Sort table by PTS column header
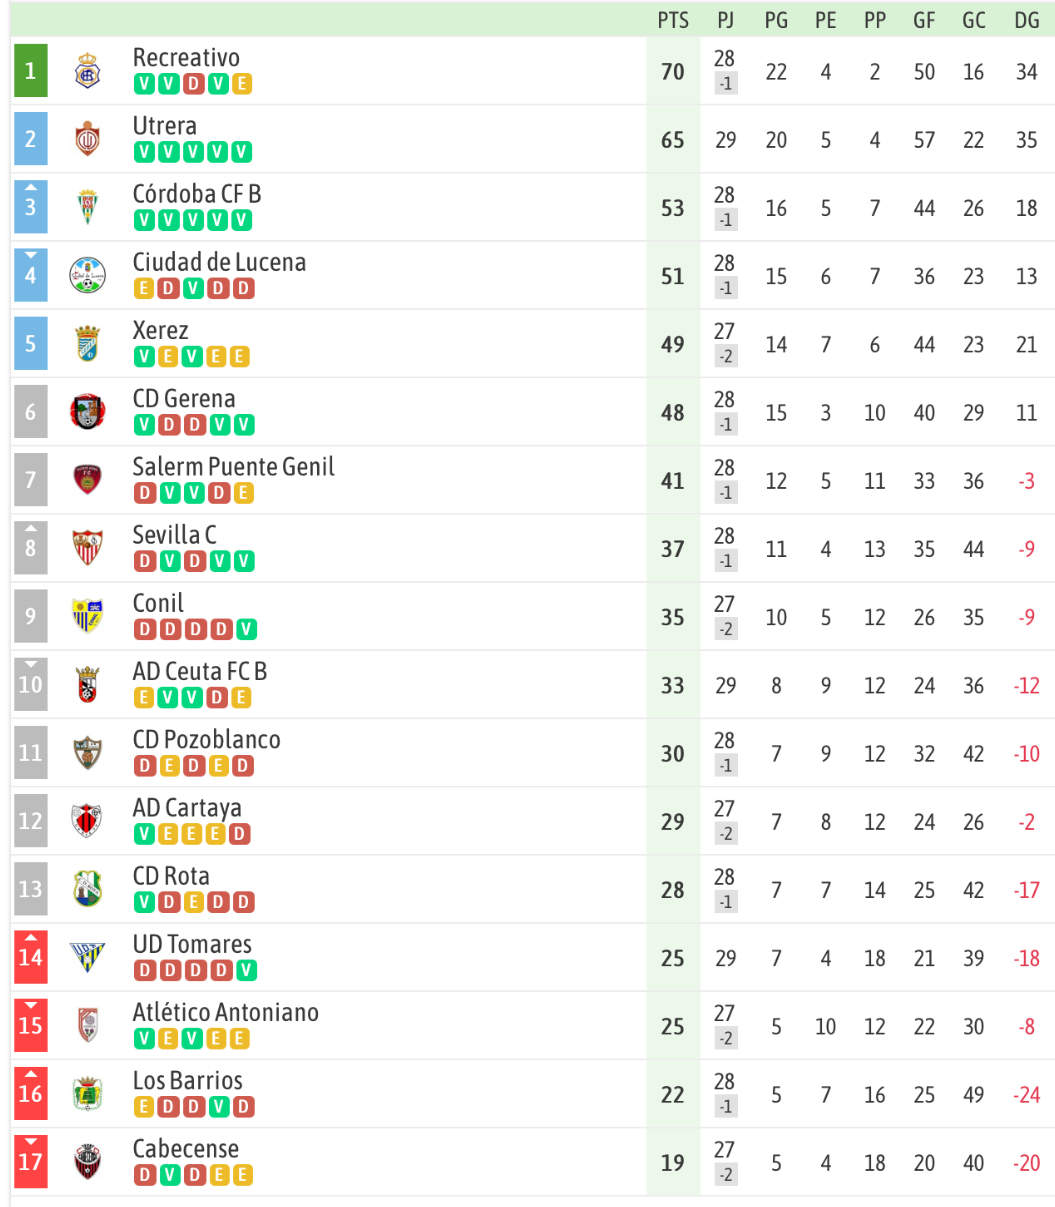Image resolution: width=1055 pixels, height=1207 pixels. click(x=673, y=20)
